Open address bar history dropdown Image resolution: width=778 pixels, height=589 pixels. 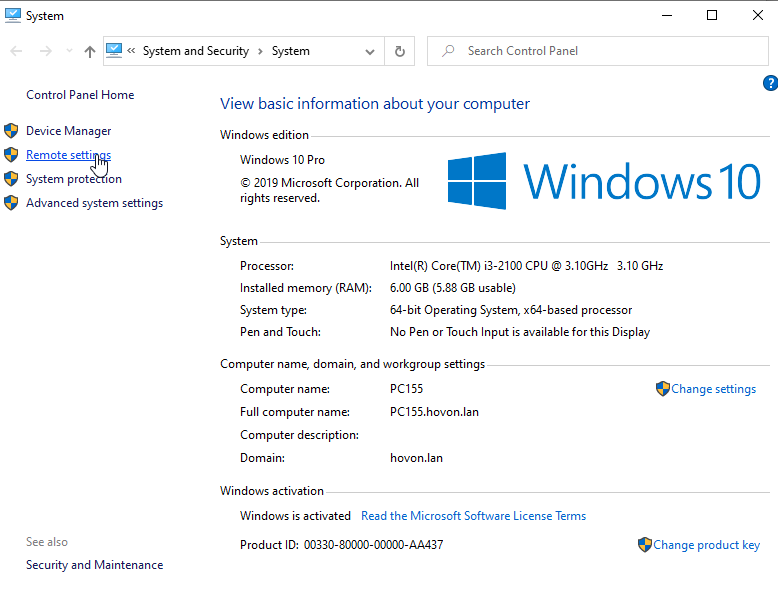[370, 52]
